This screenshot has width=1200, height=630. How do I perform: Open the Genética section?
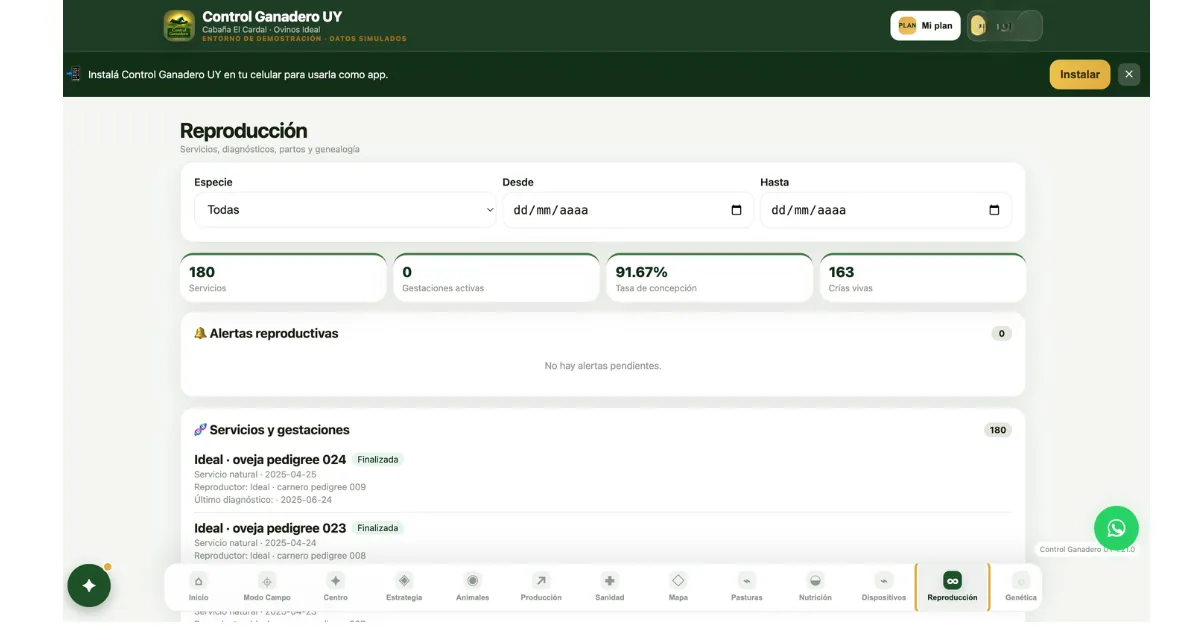tap(1021, 587)
